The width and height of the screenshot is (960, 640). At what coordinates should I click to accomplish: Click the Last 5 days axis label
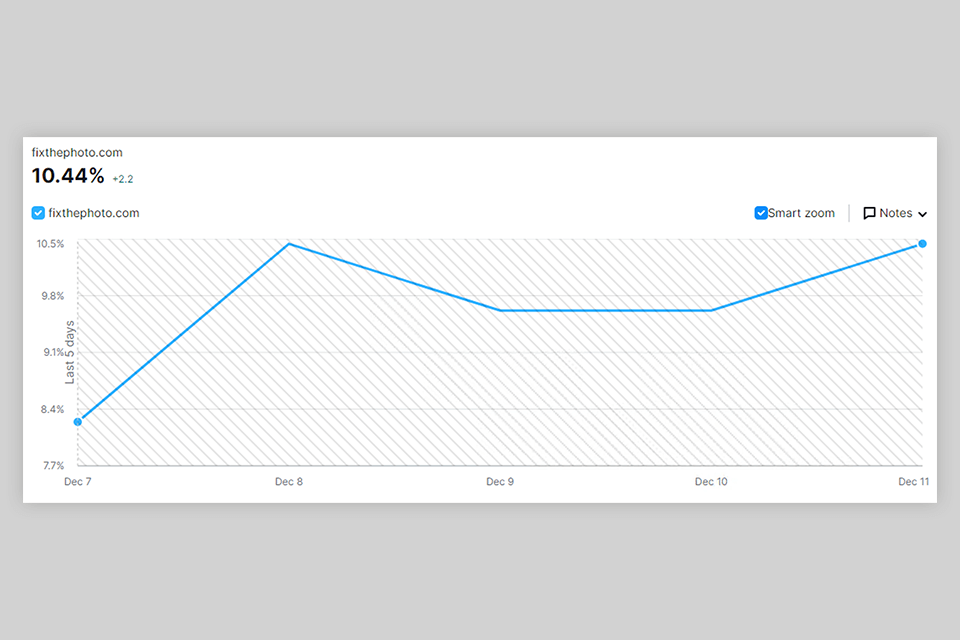click(x=70, y=352)
